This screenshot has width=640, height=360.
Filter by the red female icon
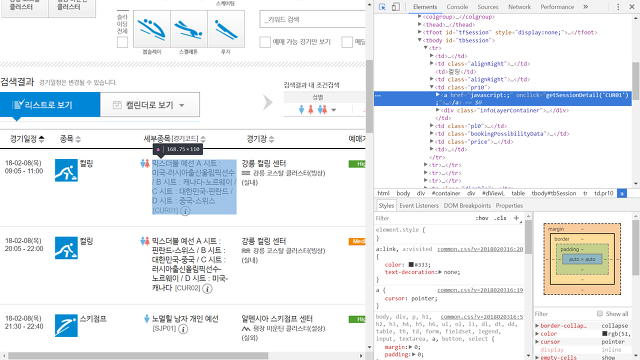pos(311,109)
